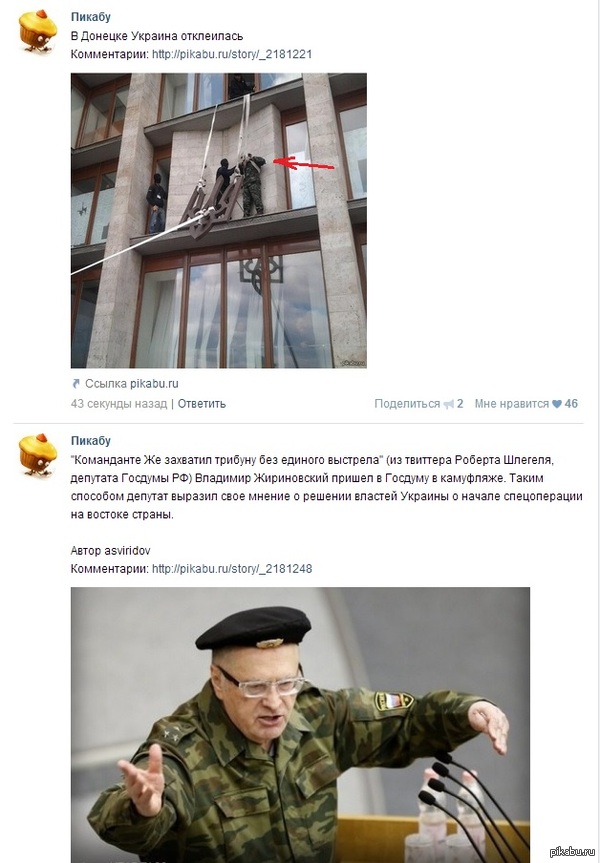The height and width of the screenshot is (863, 600).
Task: Click the megaphone share icon beside the 2 count
Action: pyautogui.click(x=449, y=404)
